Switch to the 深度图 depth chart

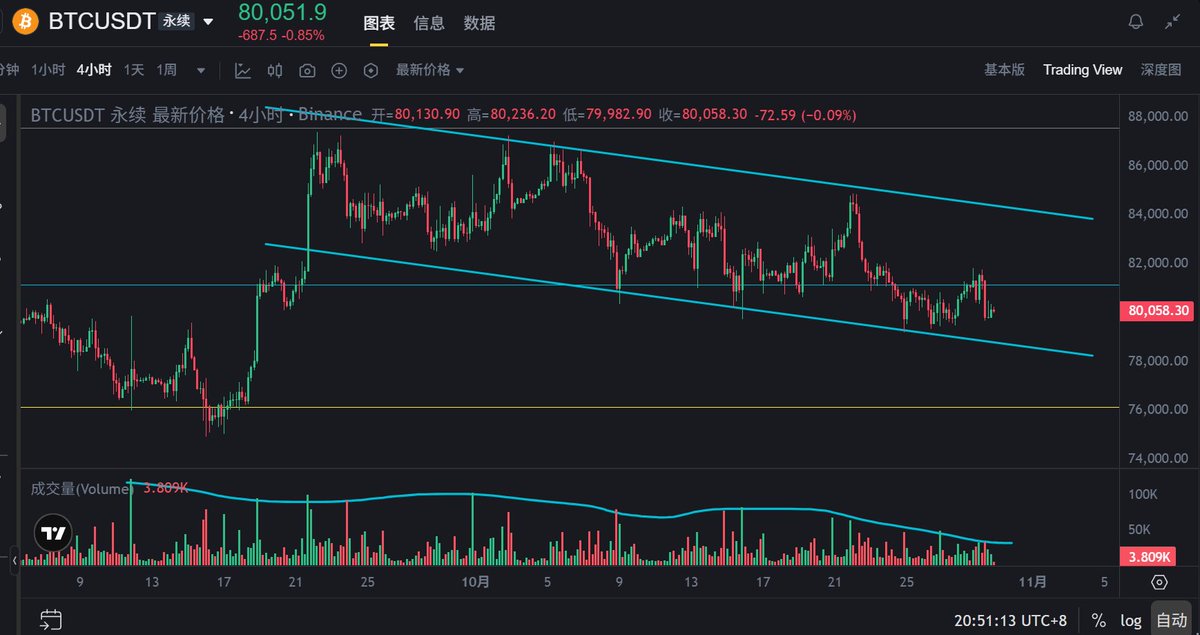1161,70
